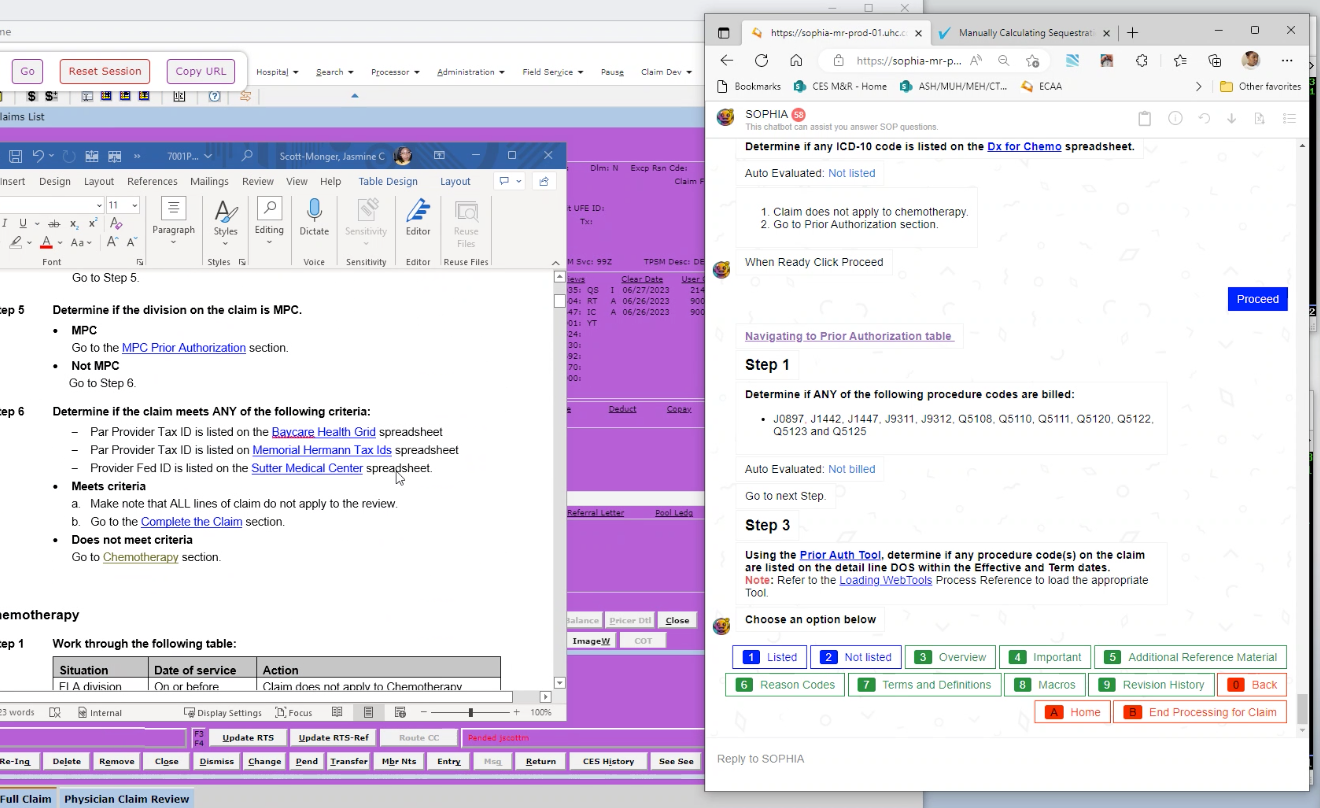Image resolution: width=1320 pixels, height=808 pixels.
Task: Click SOPHIA clipboard icon in chat header
Action: [x=1145, y=118]
